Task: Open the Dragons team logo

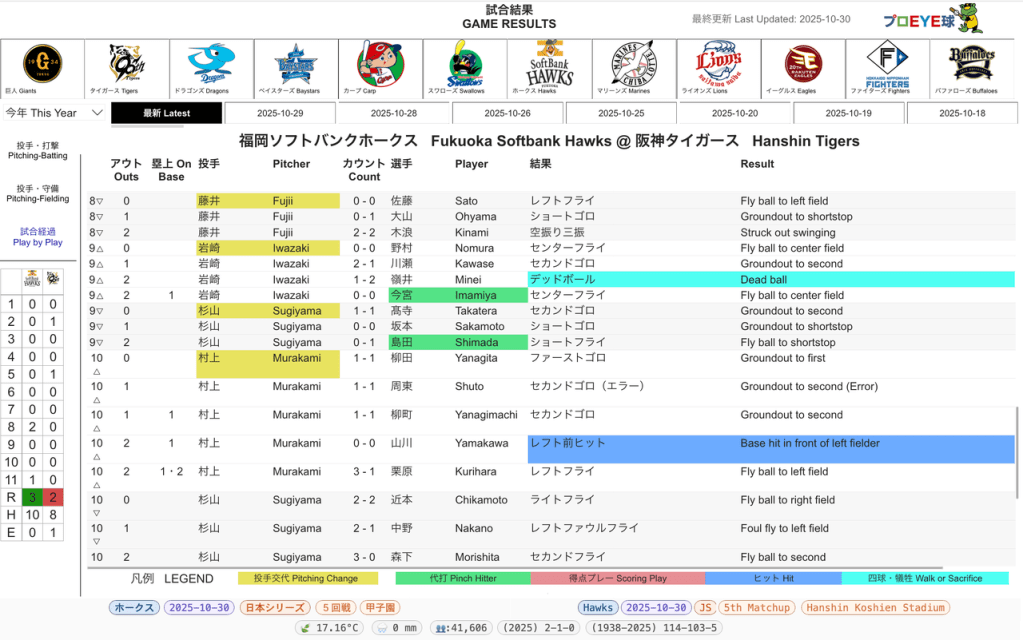Action: pos(210,66)
